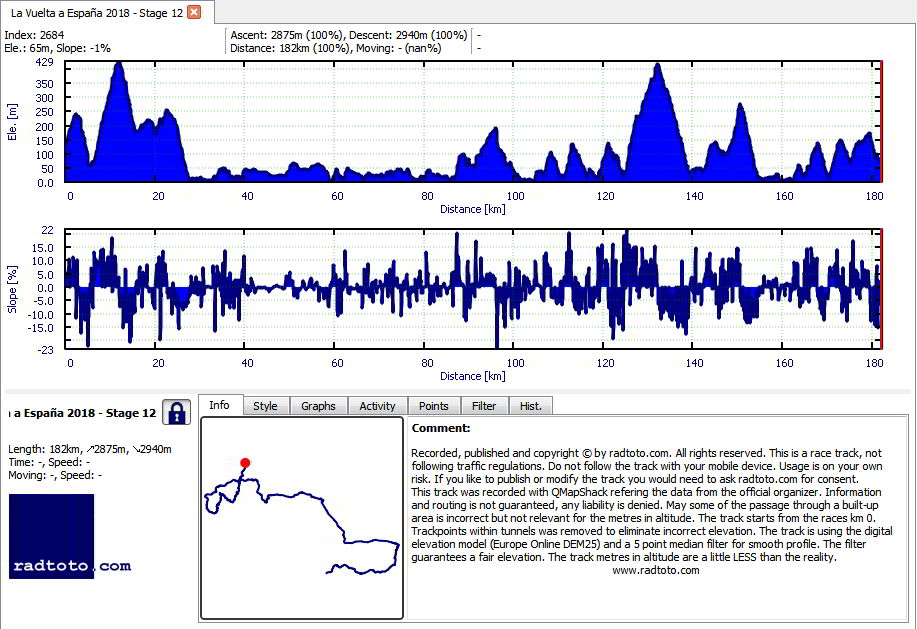Close the La Vuelta Stage 12 tab

click(x=194, y=12)
